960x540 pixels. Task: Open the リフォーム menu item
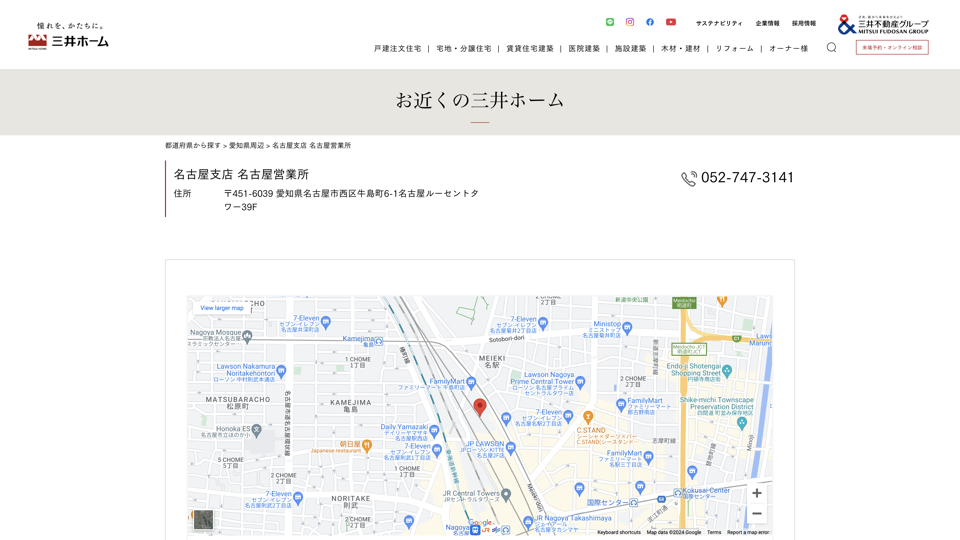[x=735, y=48]
